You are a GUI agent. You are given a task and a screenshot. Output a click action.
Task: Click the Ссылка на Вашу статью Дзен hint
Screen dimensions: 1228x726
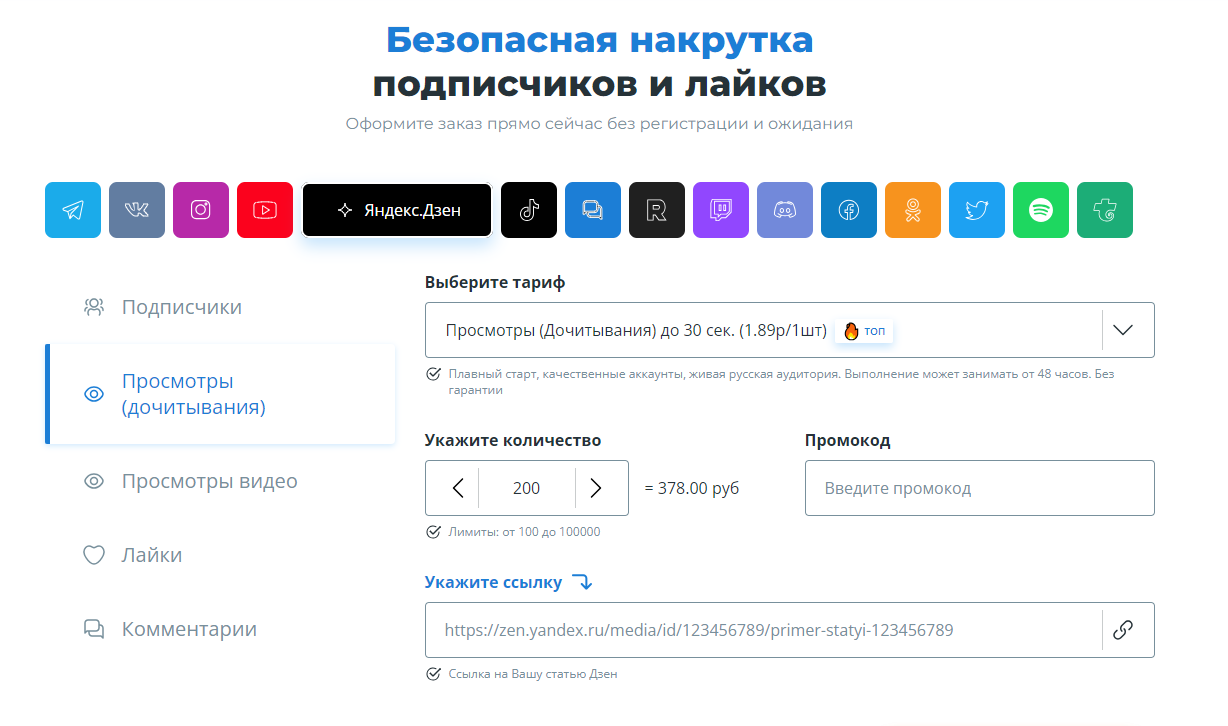click(x=533, y=674)
